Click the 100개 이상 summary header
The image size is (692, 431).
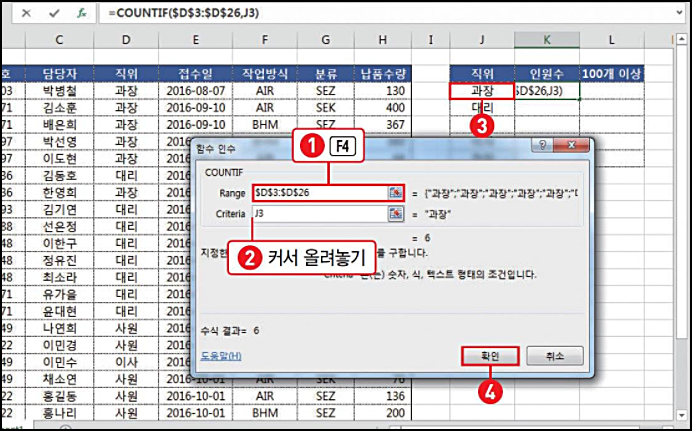coord(612,74)
